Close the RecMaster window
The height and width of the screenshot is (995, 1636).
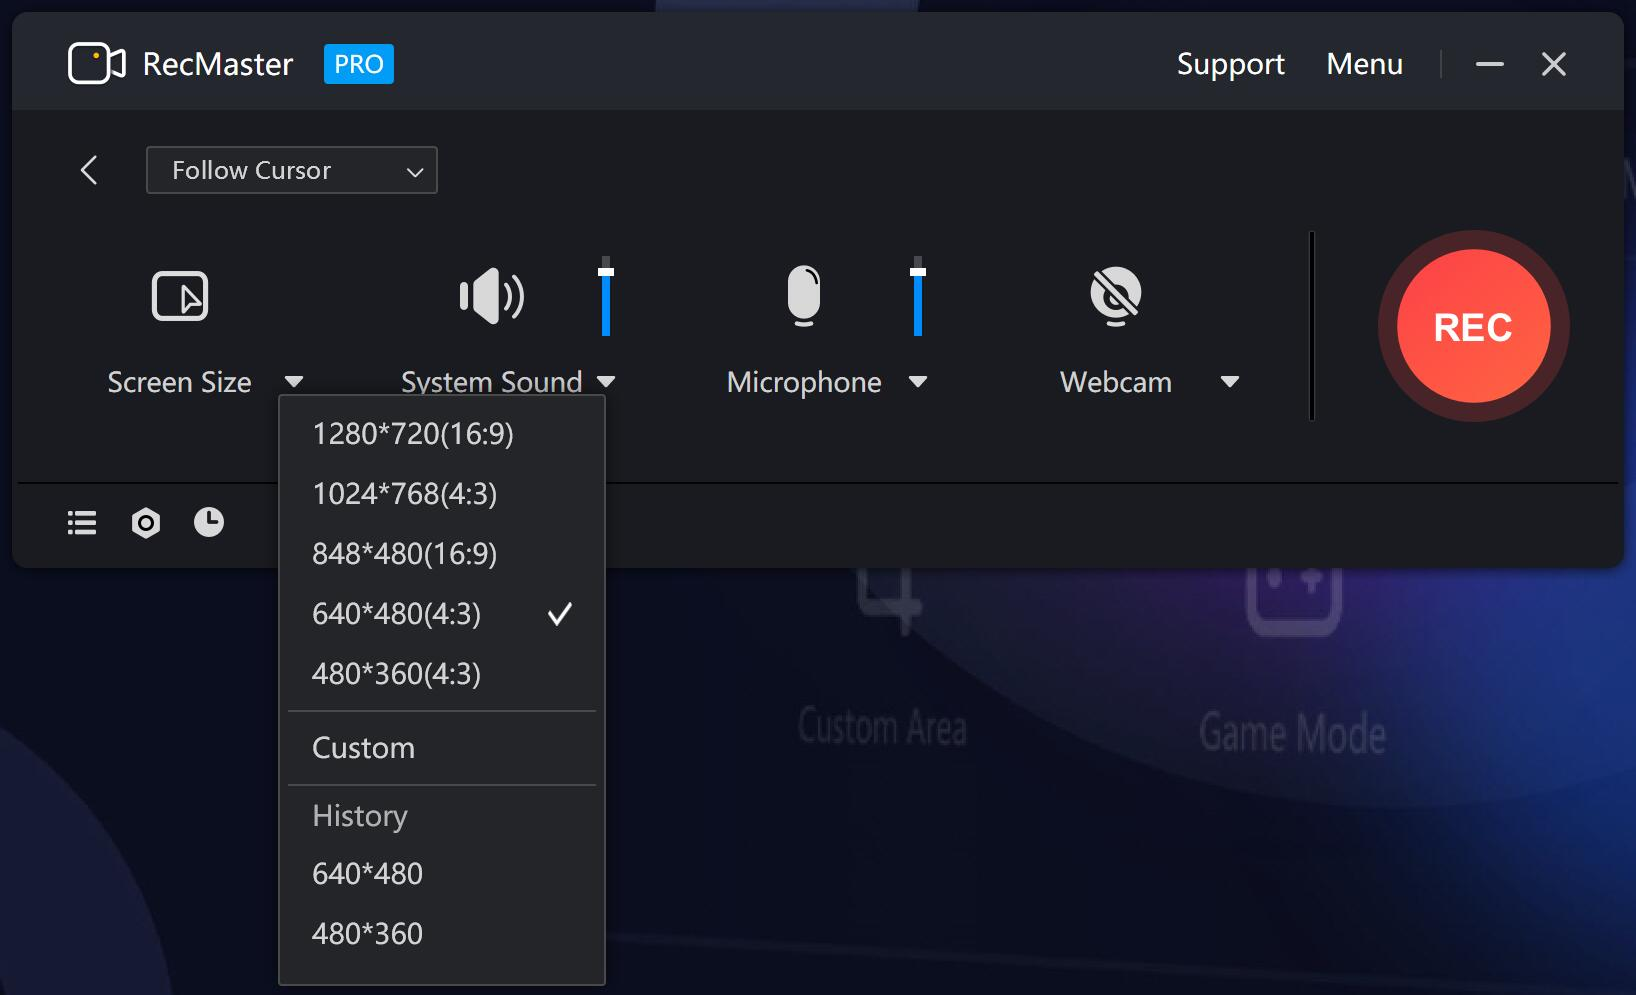1554,64
